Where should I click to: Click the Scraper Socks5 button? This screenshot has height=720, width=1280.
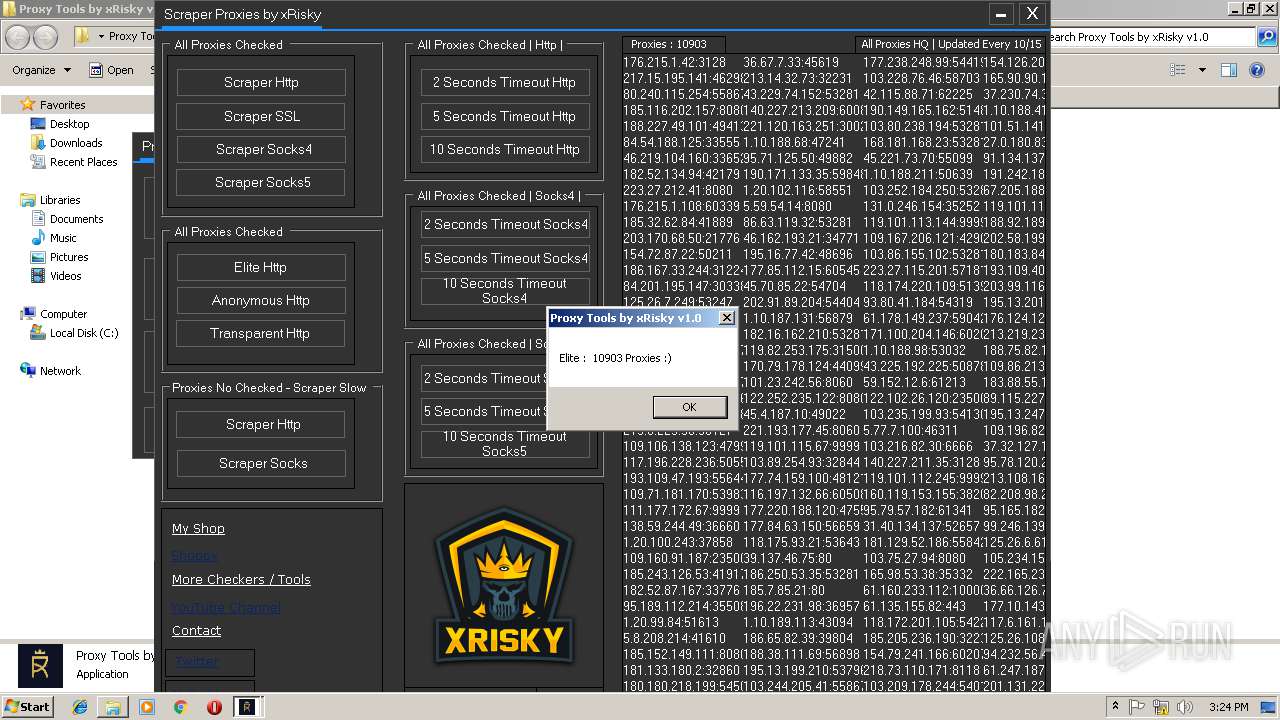pos(261,182)
